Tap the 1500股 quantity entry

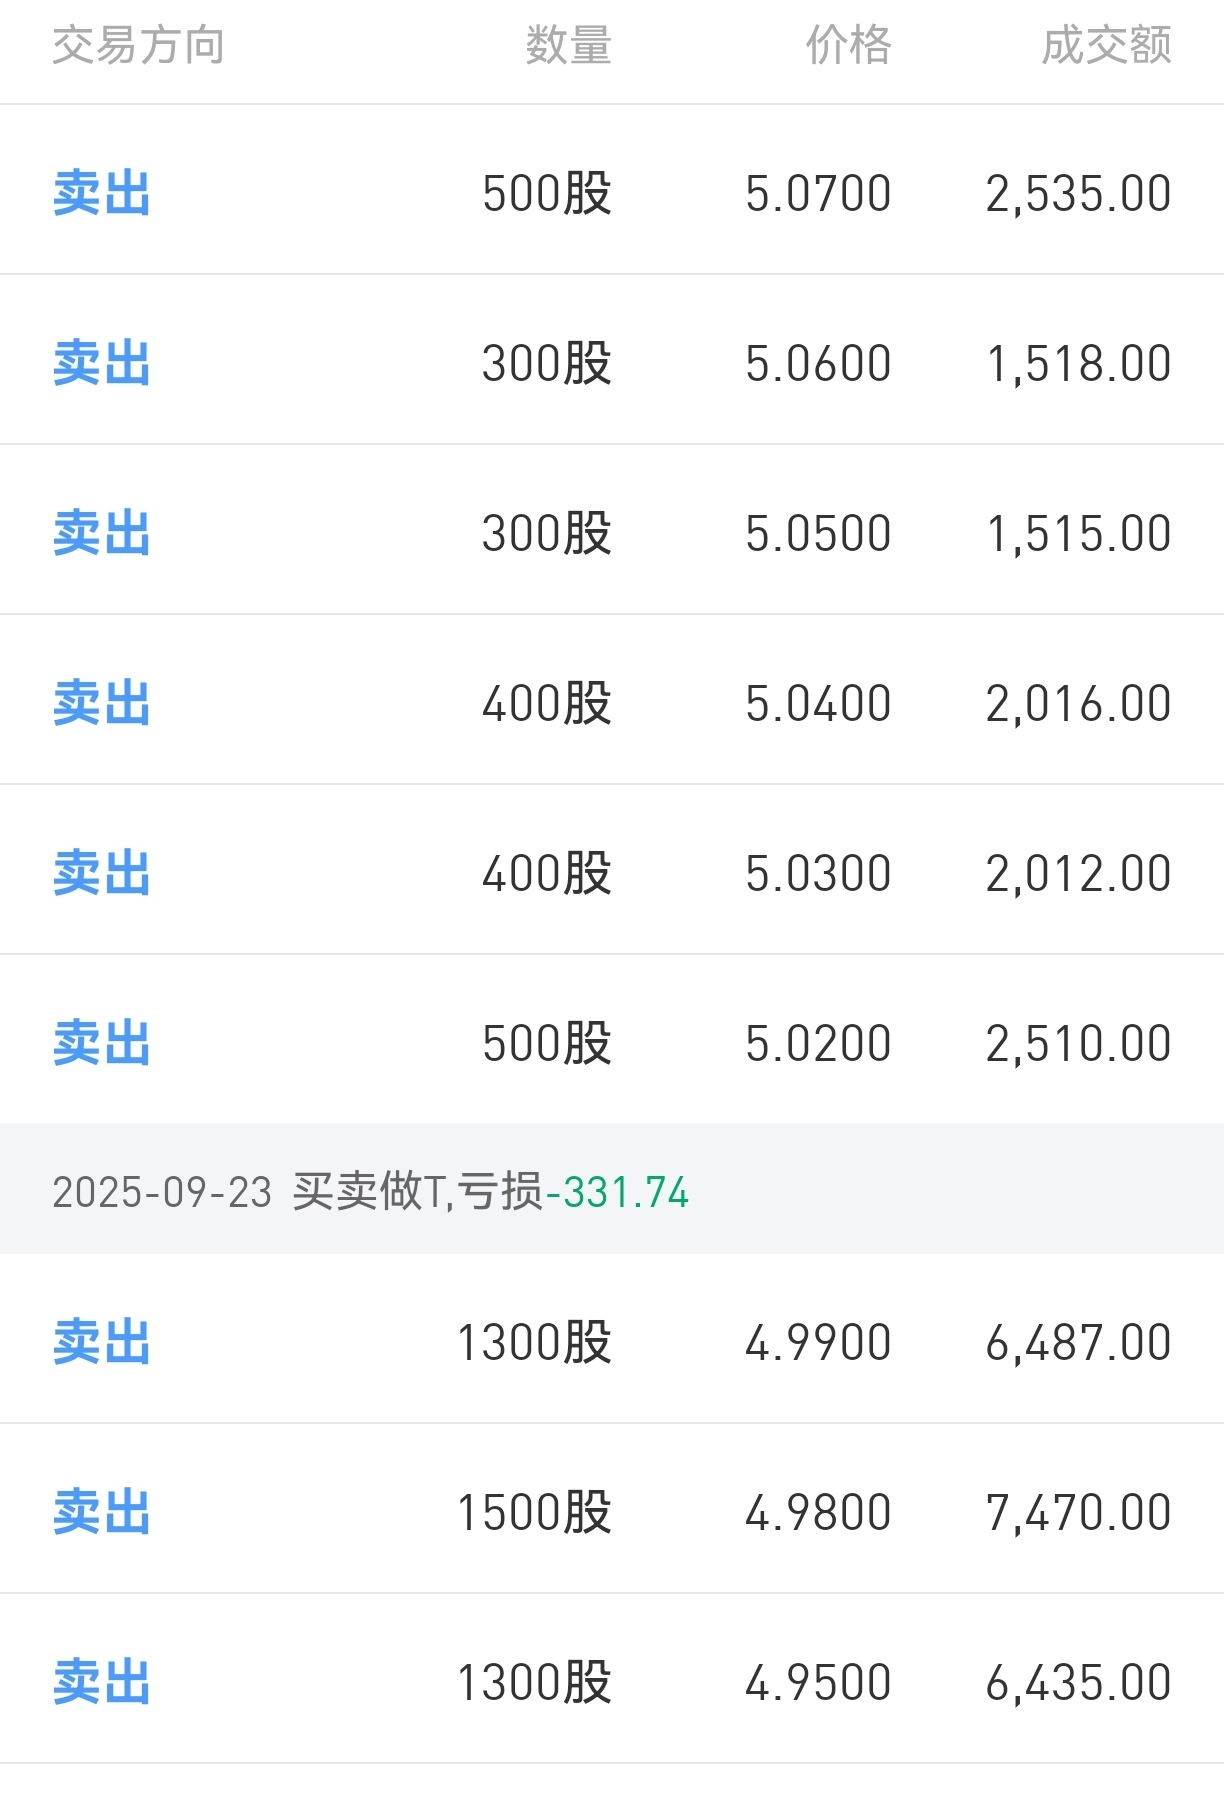(534, 1512)
